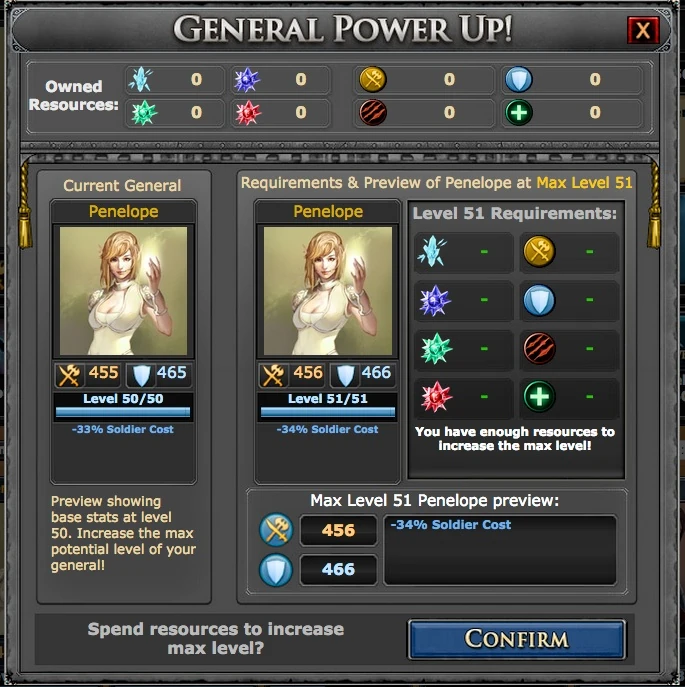The image size is (685, 687).
Task: Click the Level 51/51 experience bar
Action: point(328,411)
